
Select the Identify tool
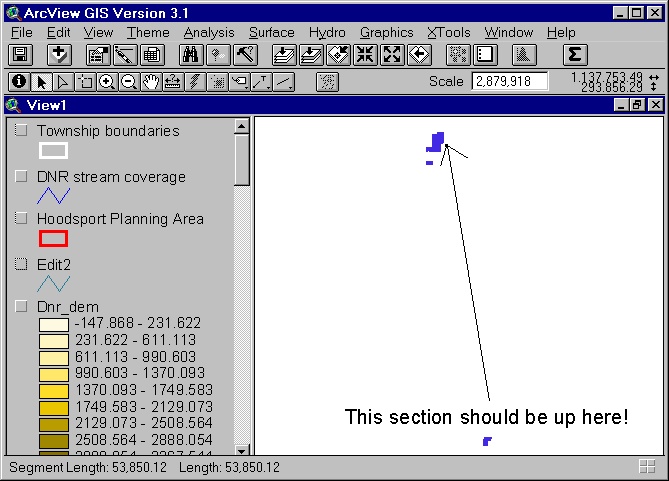click(19, 82)
